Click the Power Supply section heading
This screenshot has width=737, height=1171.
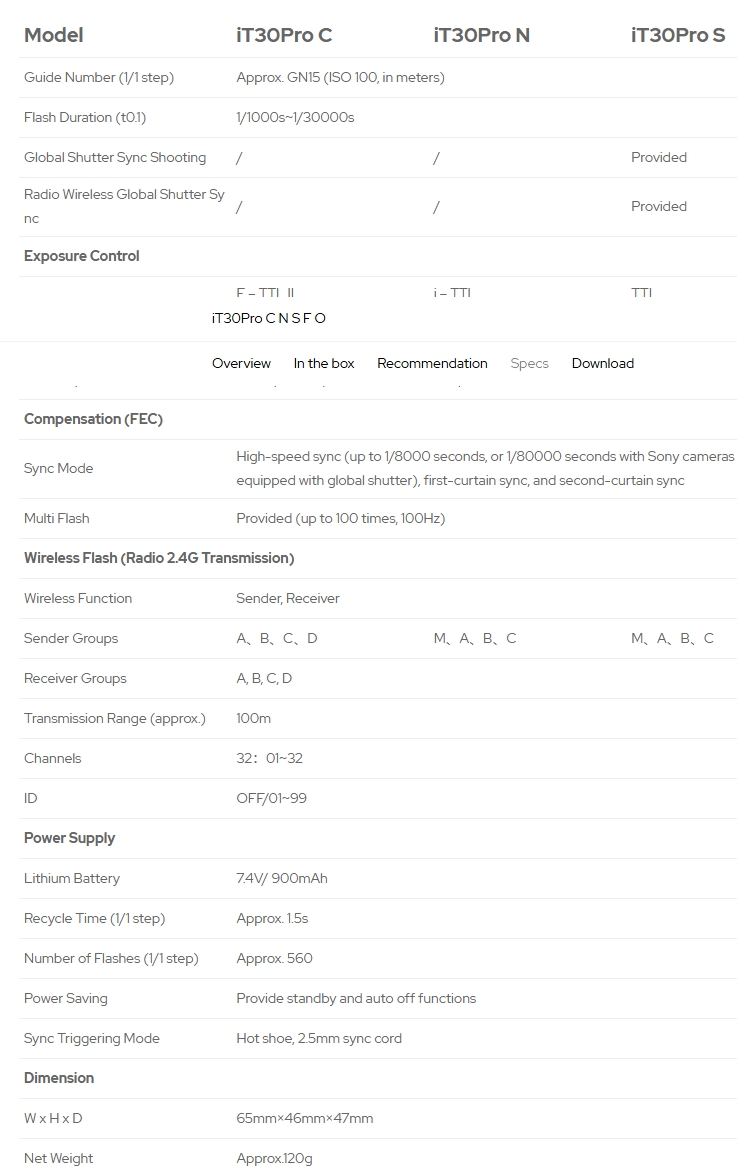pos(70,838)
